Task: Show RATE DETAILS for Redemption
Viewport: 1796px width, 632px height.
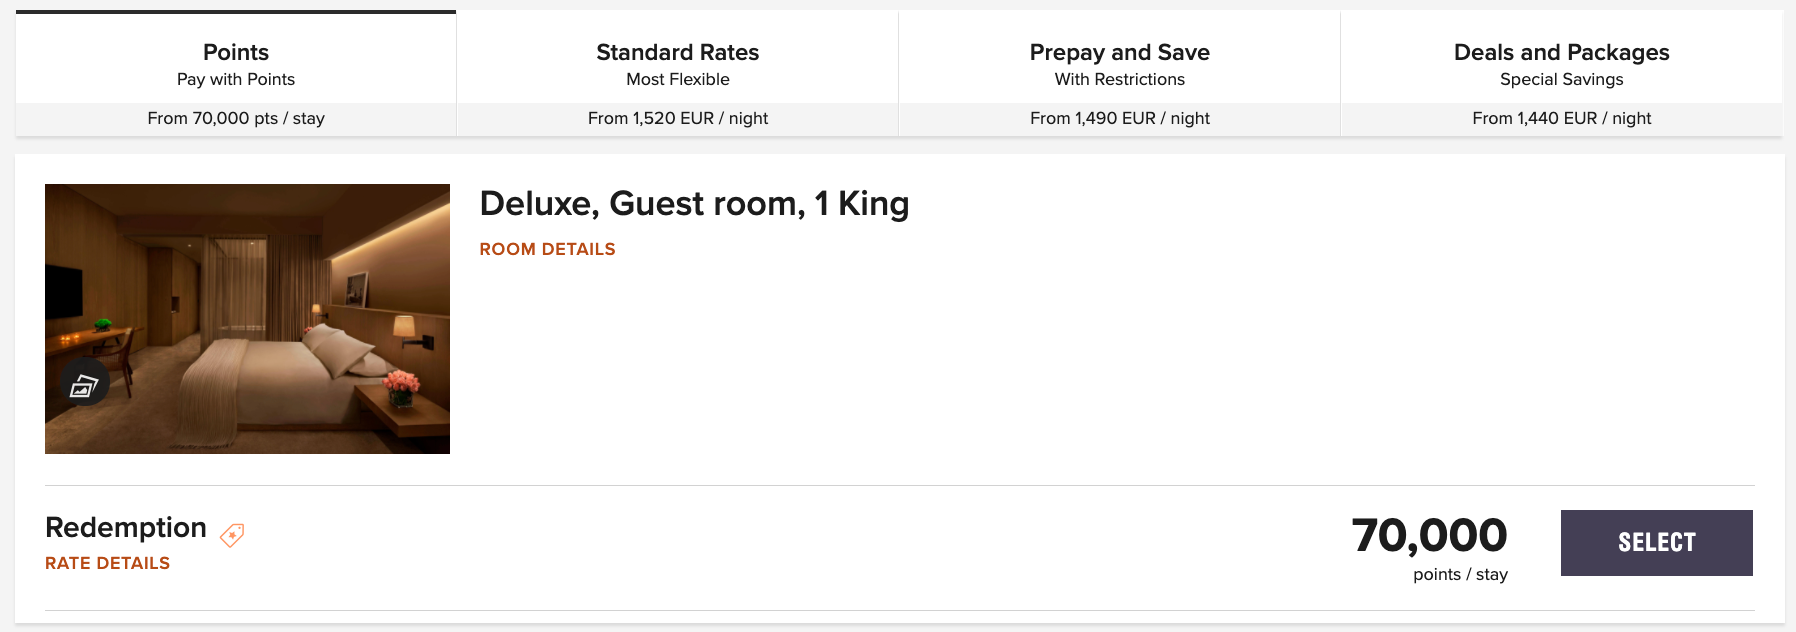Action: [107, 563]
